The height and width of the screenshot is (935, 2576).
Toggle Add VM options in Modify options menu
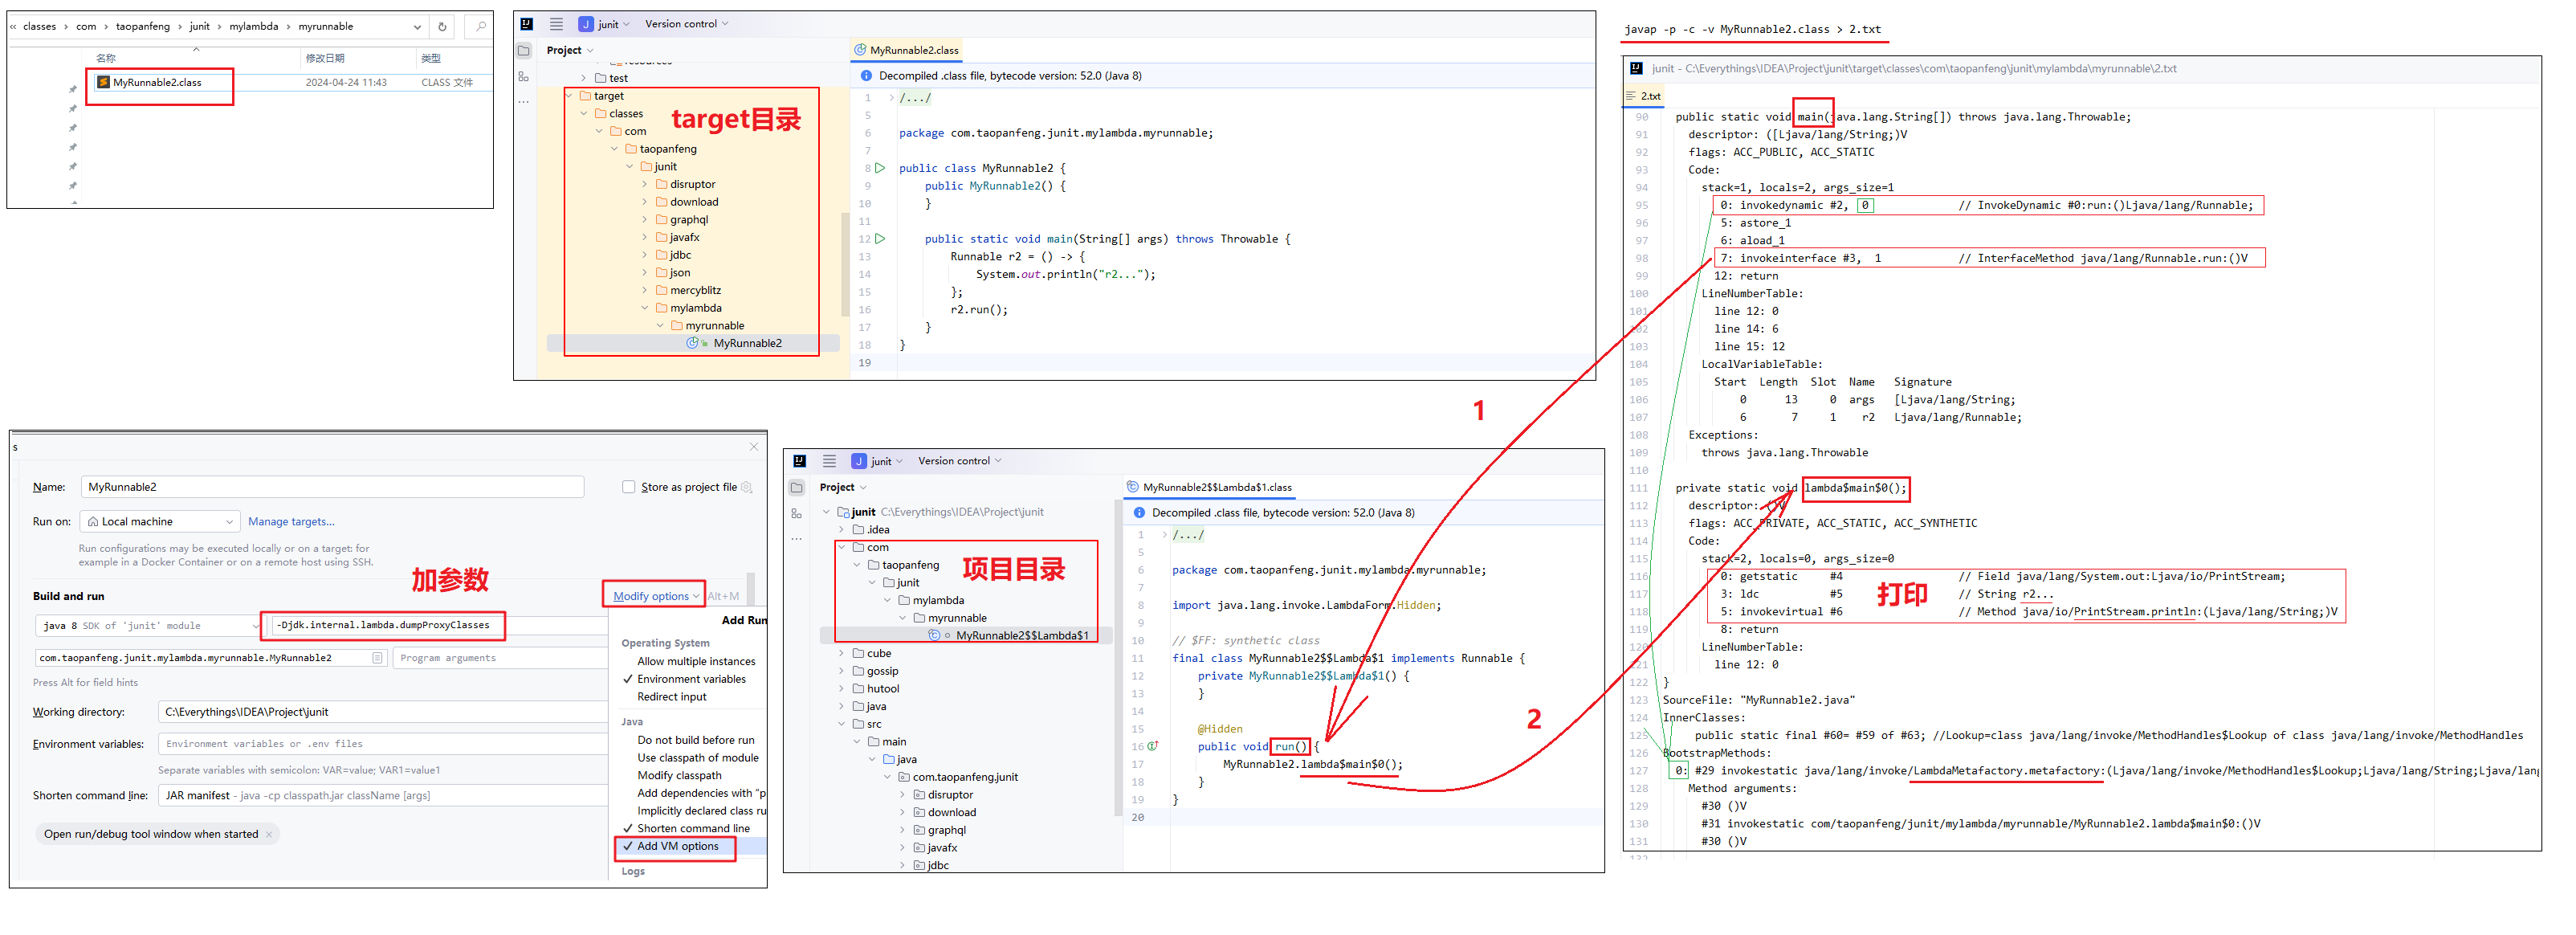pos(676,846)
